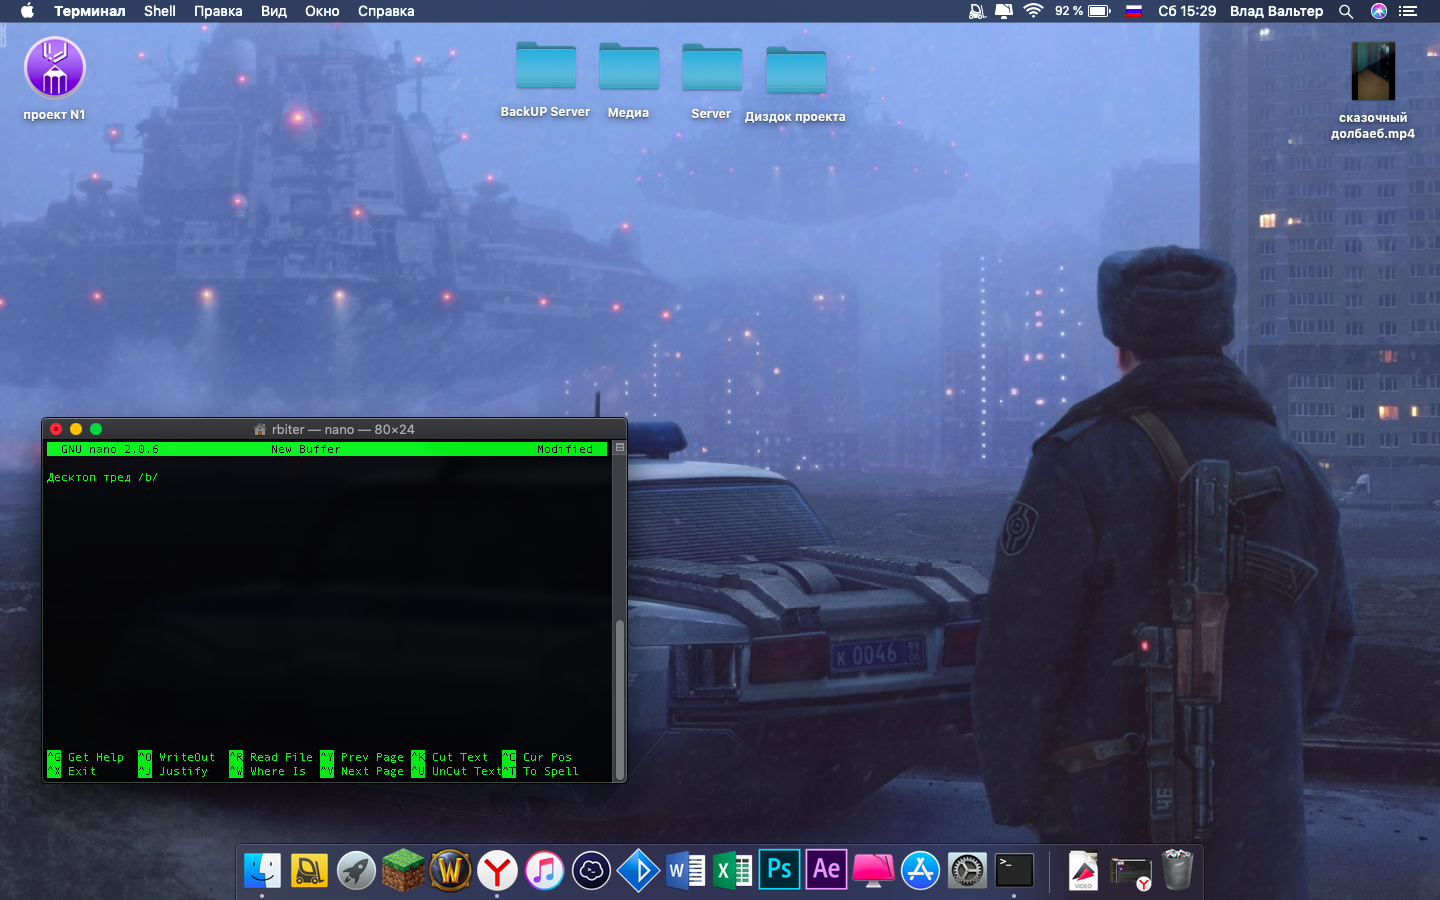
Task: Open the Справка menu
Action: 386,11
